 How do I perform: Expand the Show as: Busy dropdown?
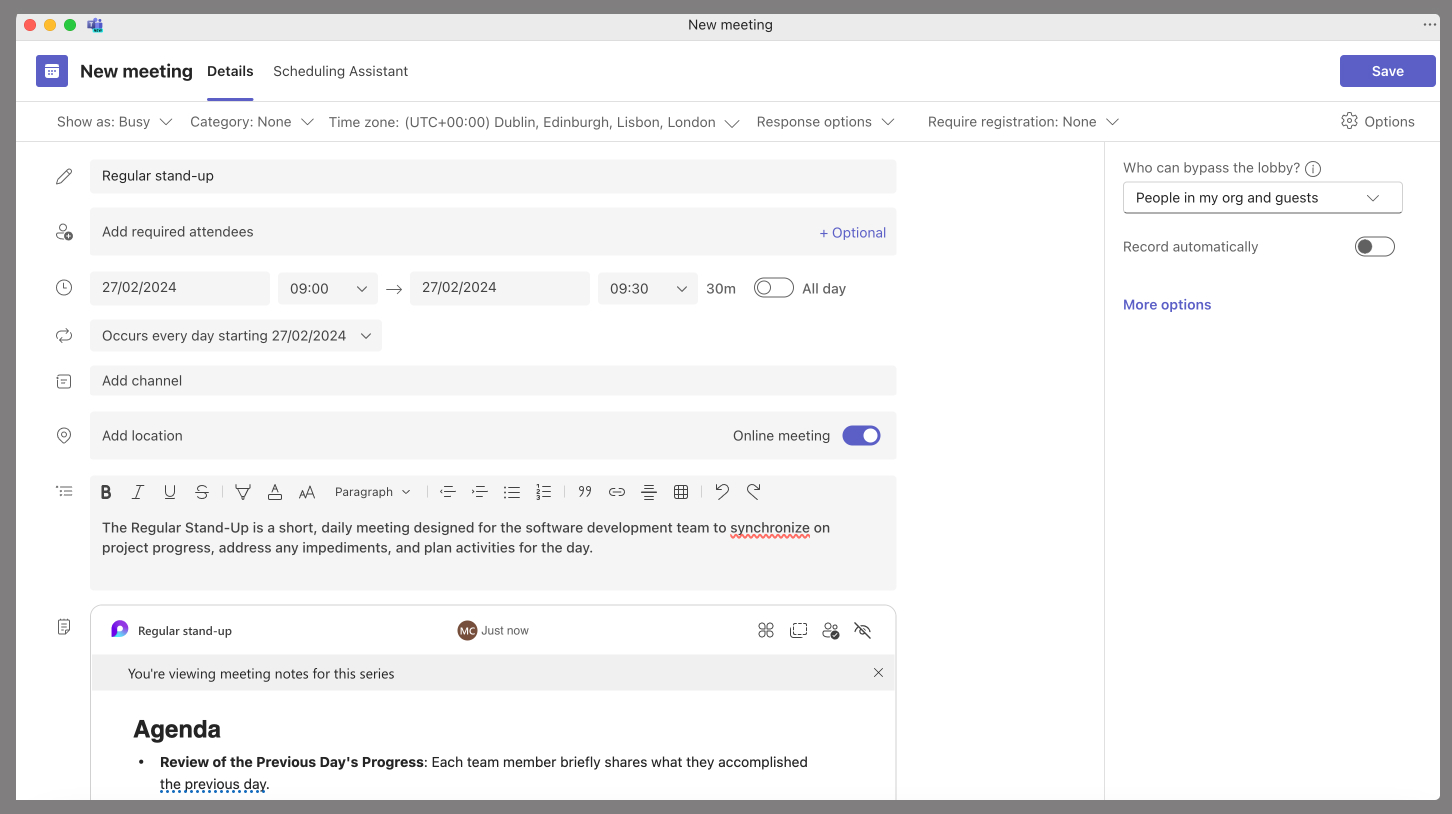pyautogui.click(x=114, y=122)
